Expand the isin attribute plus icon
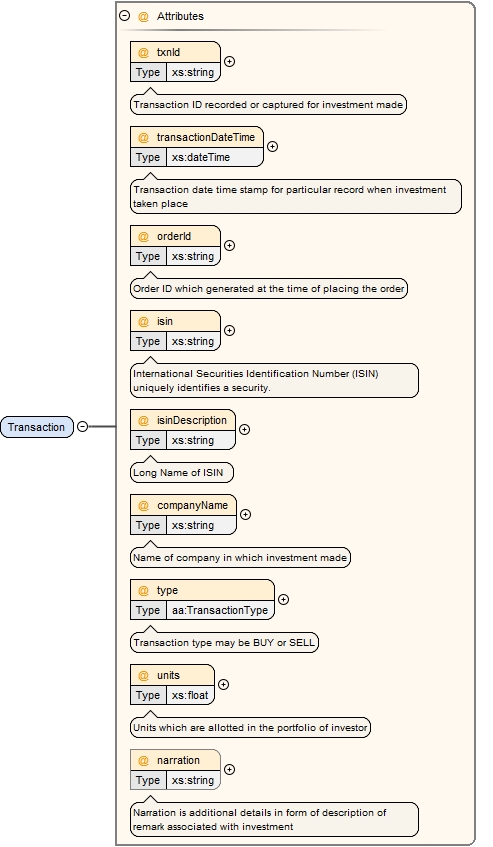 point(229,331)
